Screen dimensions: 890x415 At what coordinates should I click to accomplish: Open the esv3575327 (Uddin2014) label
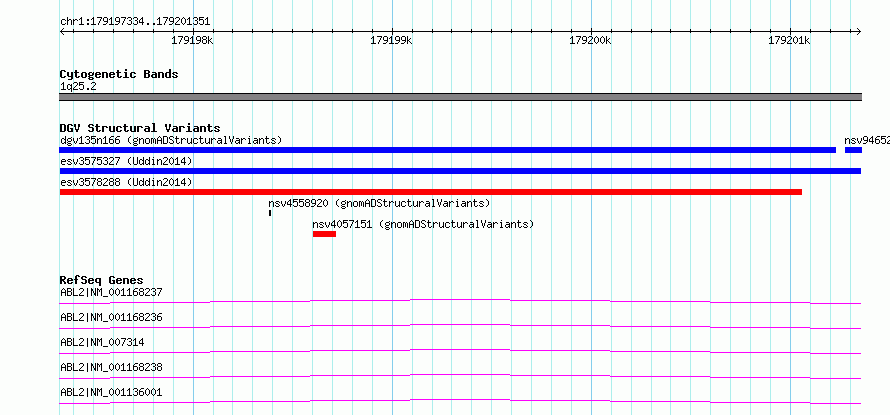point(126,161)
